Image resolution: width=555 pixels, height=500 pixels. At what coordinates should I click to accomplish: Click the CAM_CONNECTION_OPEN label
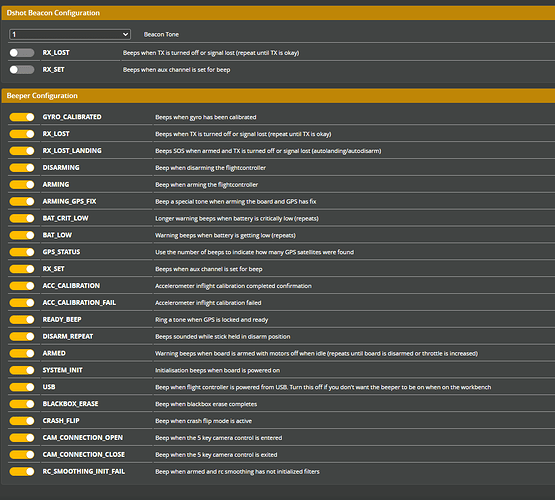point(82,438)
